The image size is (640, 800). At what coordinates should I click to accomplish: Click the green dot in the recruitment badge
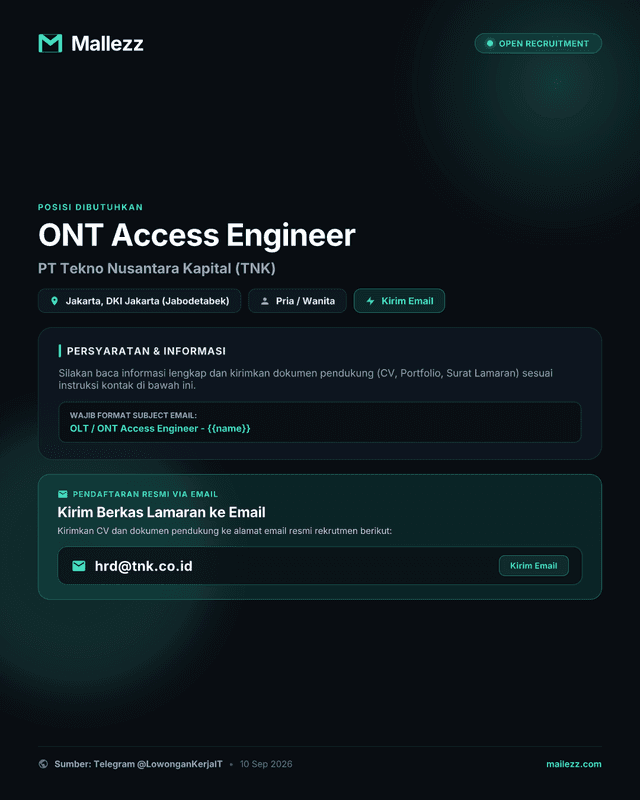click(490, 43)
